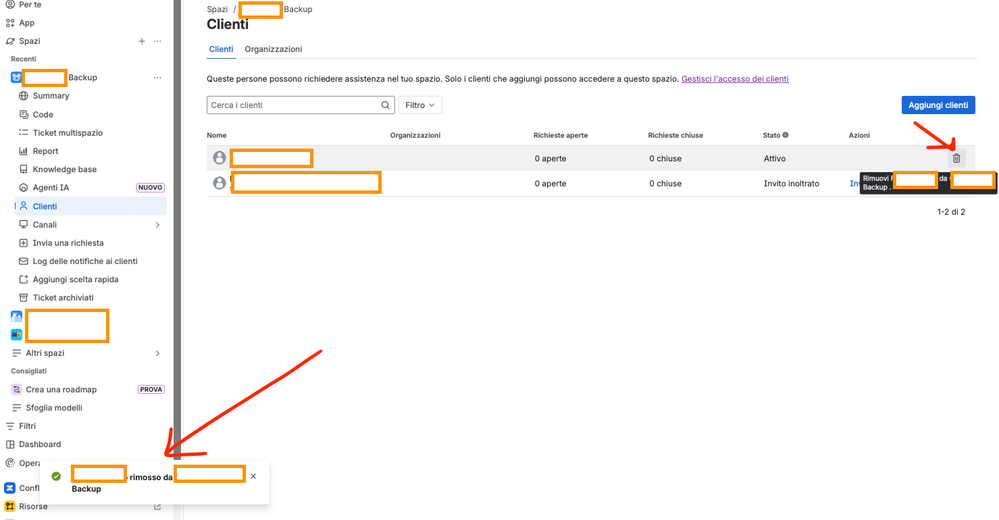Click the trash icon for the Attivo customer
This screenshot has height=520, width=999.
tap(956, 159)
